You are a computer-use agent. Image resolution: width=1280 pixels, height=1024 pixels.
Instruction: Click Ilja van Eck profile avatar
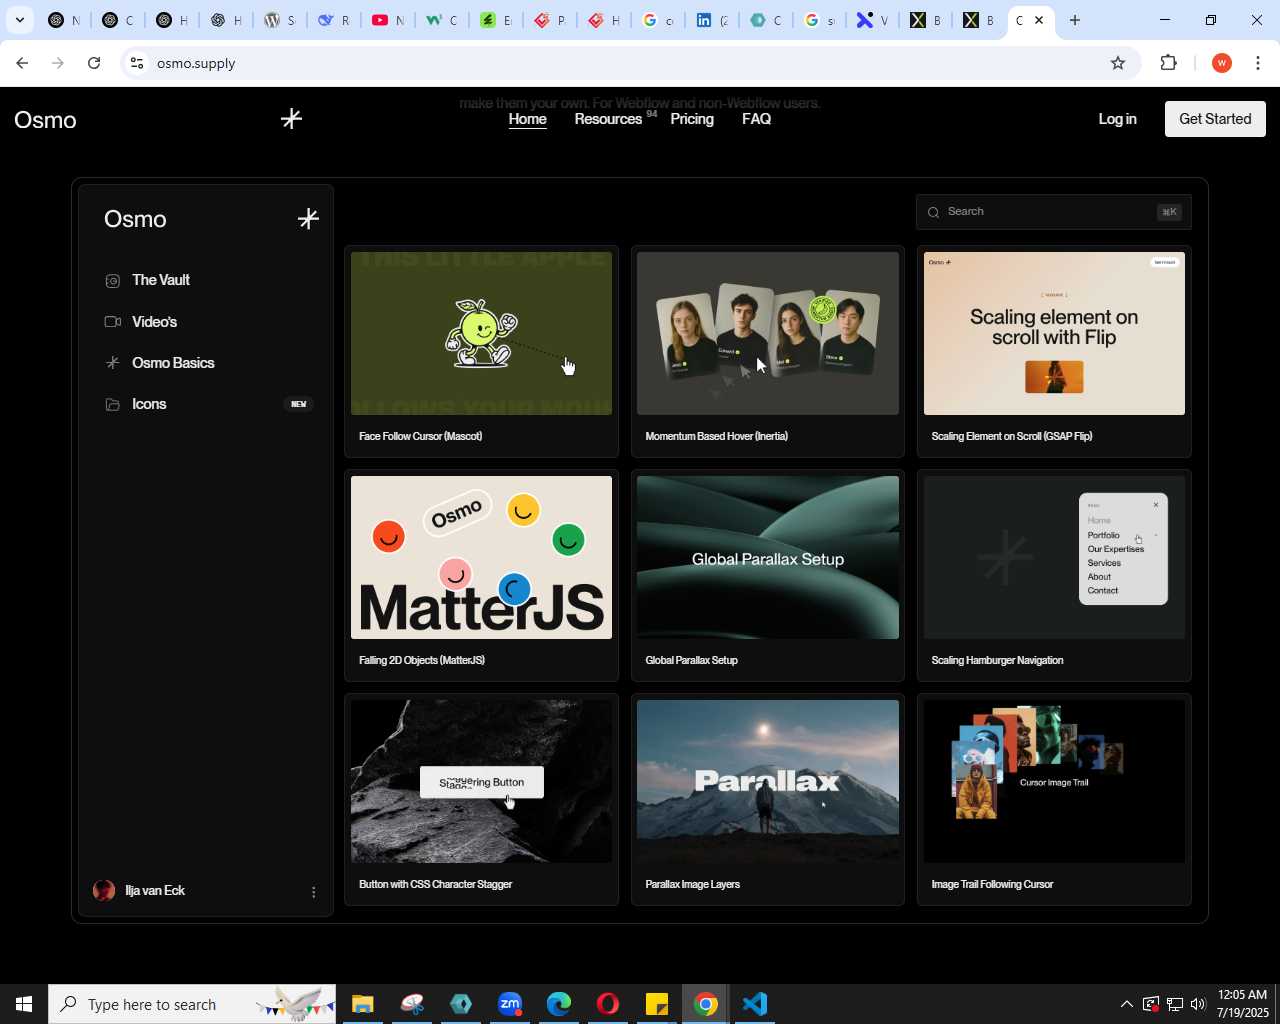coord(104,891)
